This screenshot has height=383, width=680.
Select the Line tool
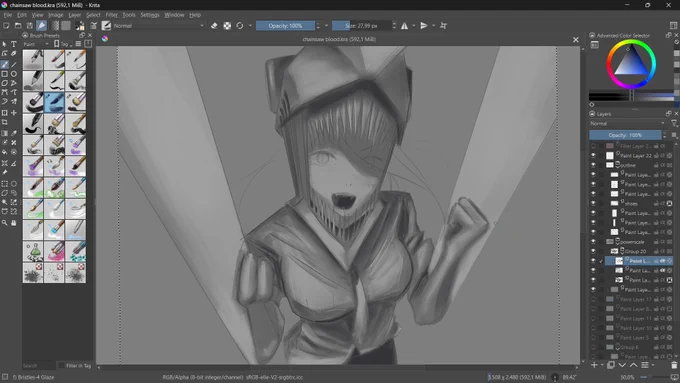14,64
